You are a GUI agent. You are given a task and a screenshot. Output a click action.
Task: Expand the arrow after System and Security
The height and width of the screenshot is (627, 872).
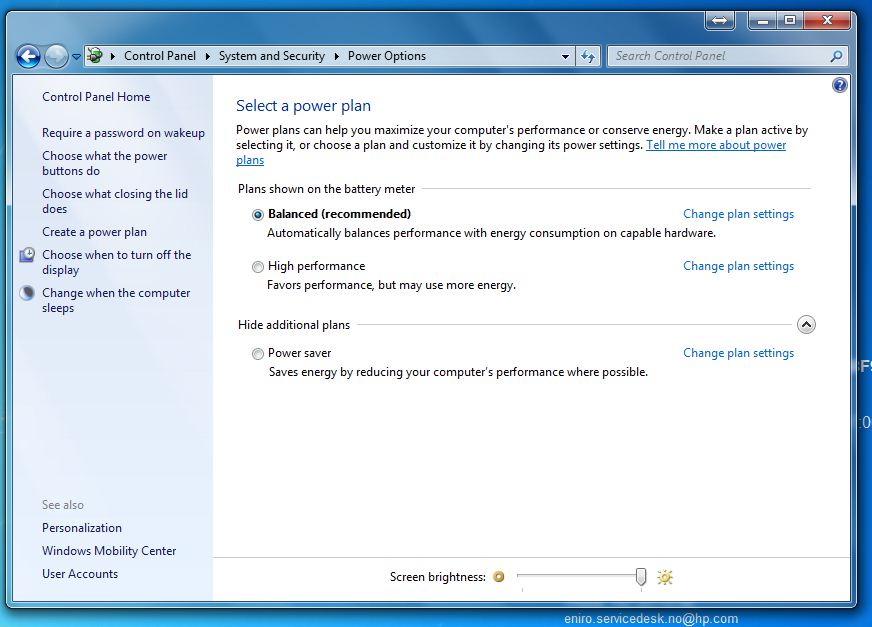pyautogui.click(x=336, y=56)
